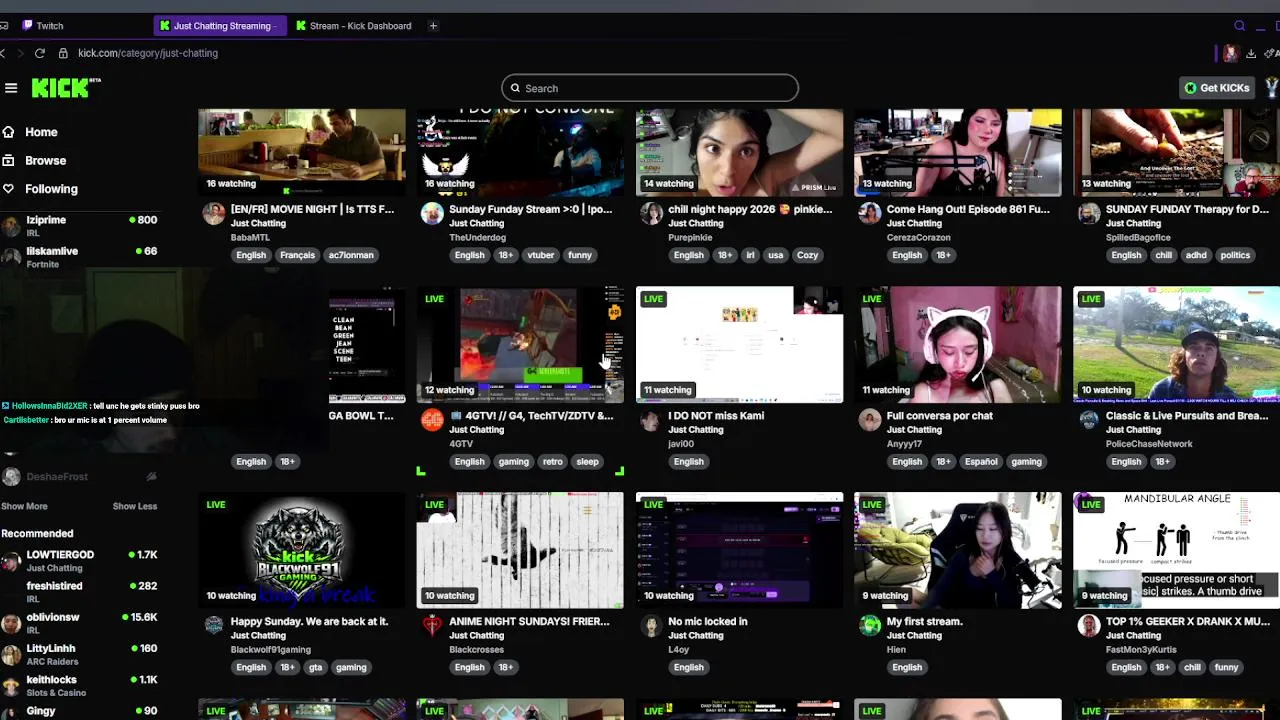
Task: Click the Kick search input field
Action: point(650,88)
